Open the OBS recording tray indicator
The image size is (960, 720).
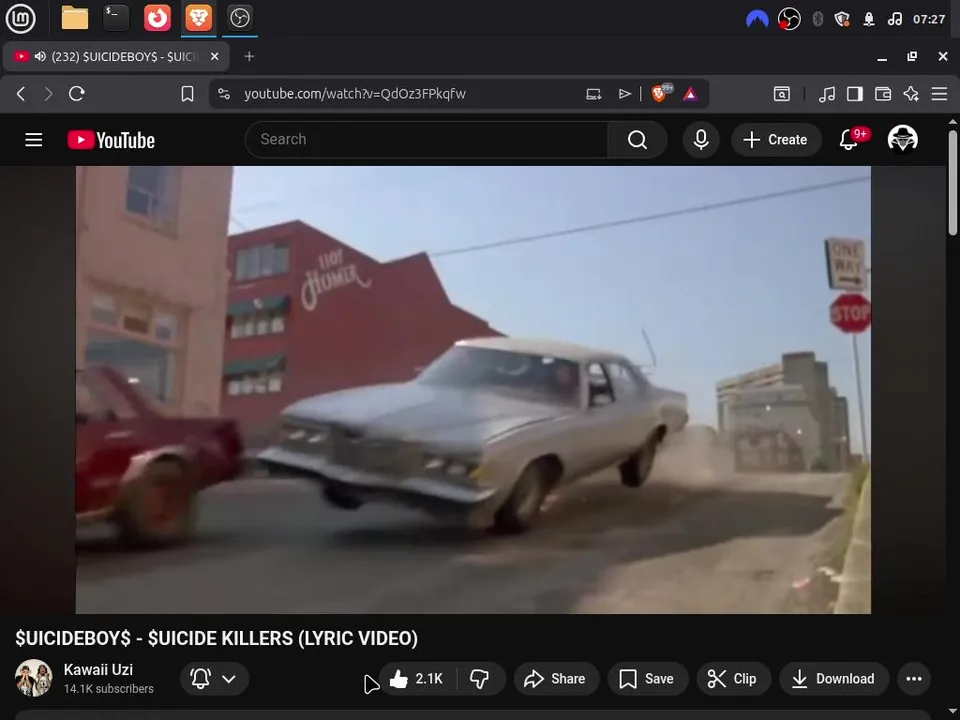click(789, 19)
